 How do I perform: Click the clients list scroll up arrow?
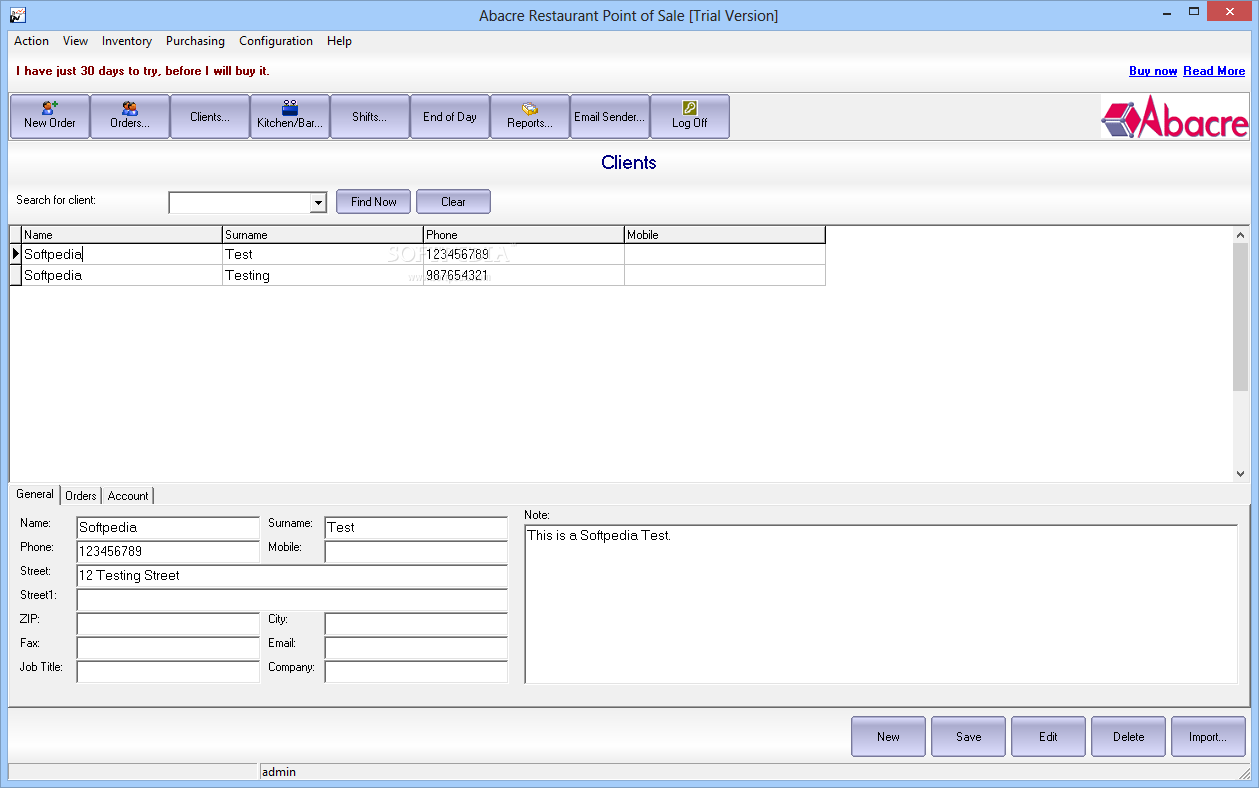(1241, 235)
